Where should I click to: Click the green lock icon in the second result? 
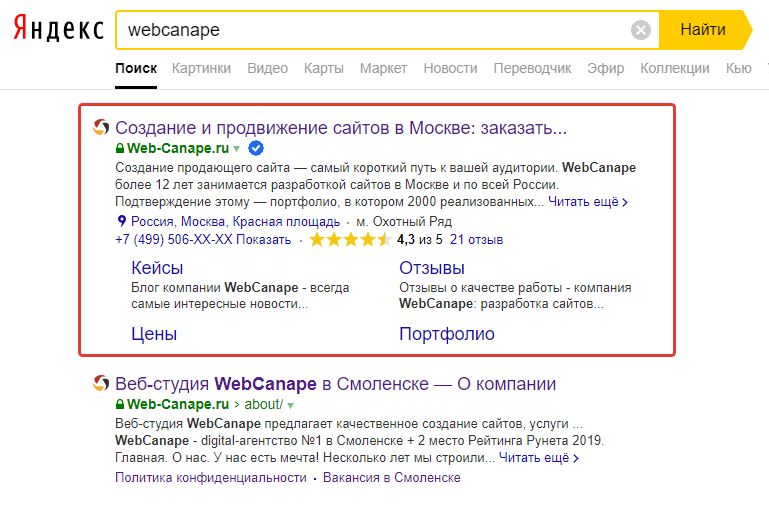coord(121,405)
